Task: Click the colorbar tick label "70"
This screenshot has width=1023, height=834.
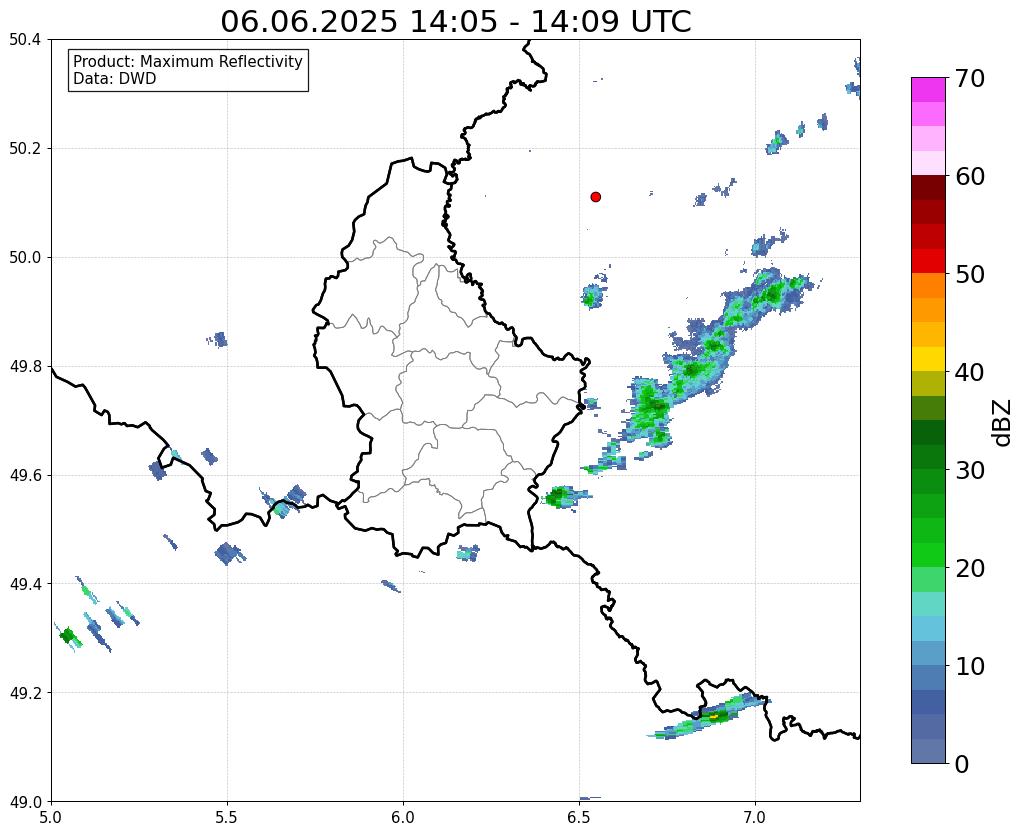Action: coord(970,78)
